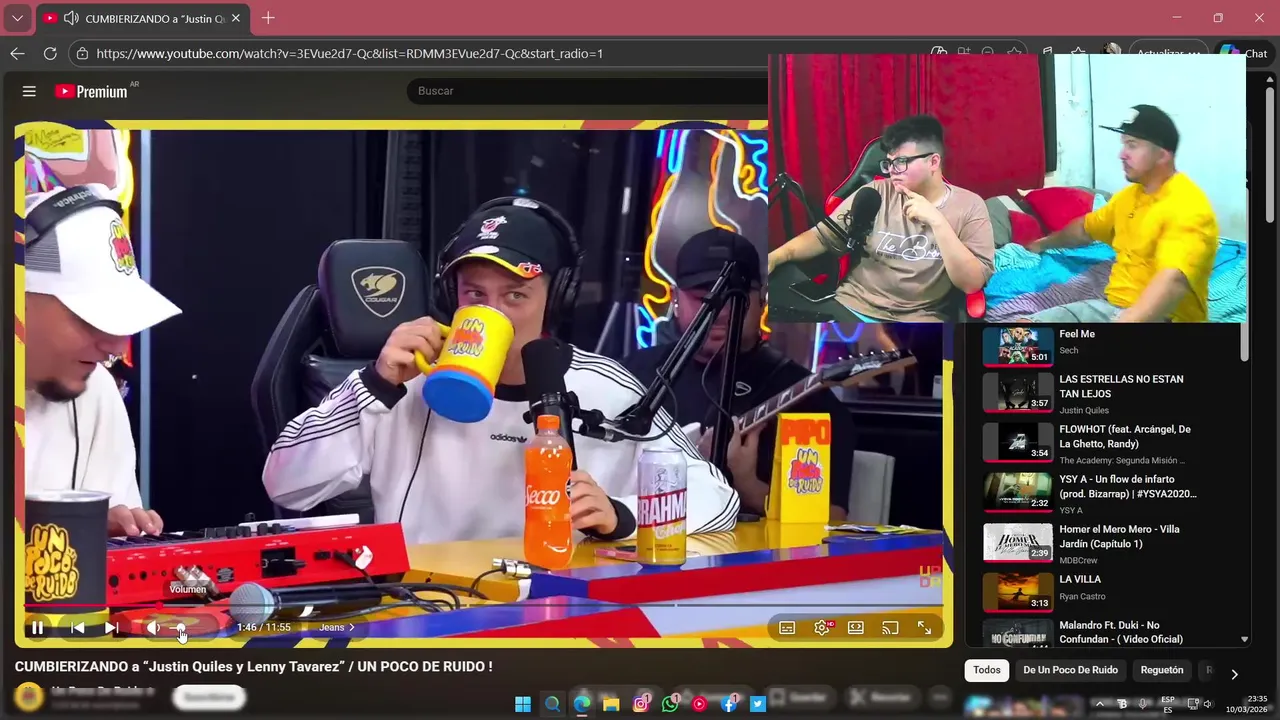Open Copilot Chat button
The height and width of the screenshot is (720, 1280).
point(1244,54)
